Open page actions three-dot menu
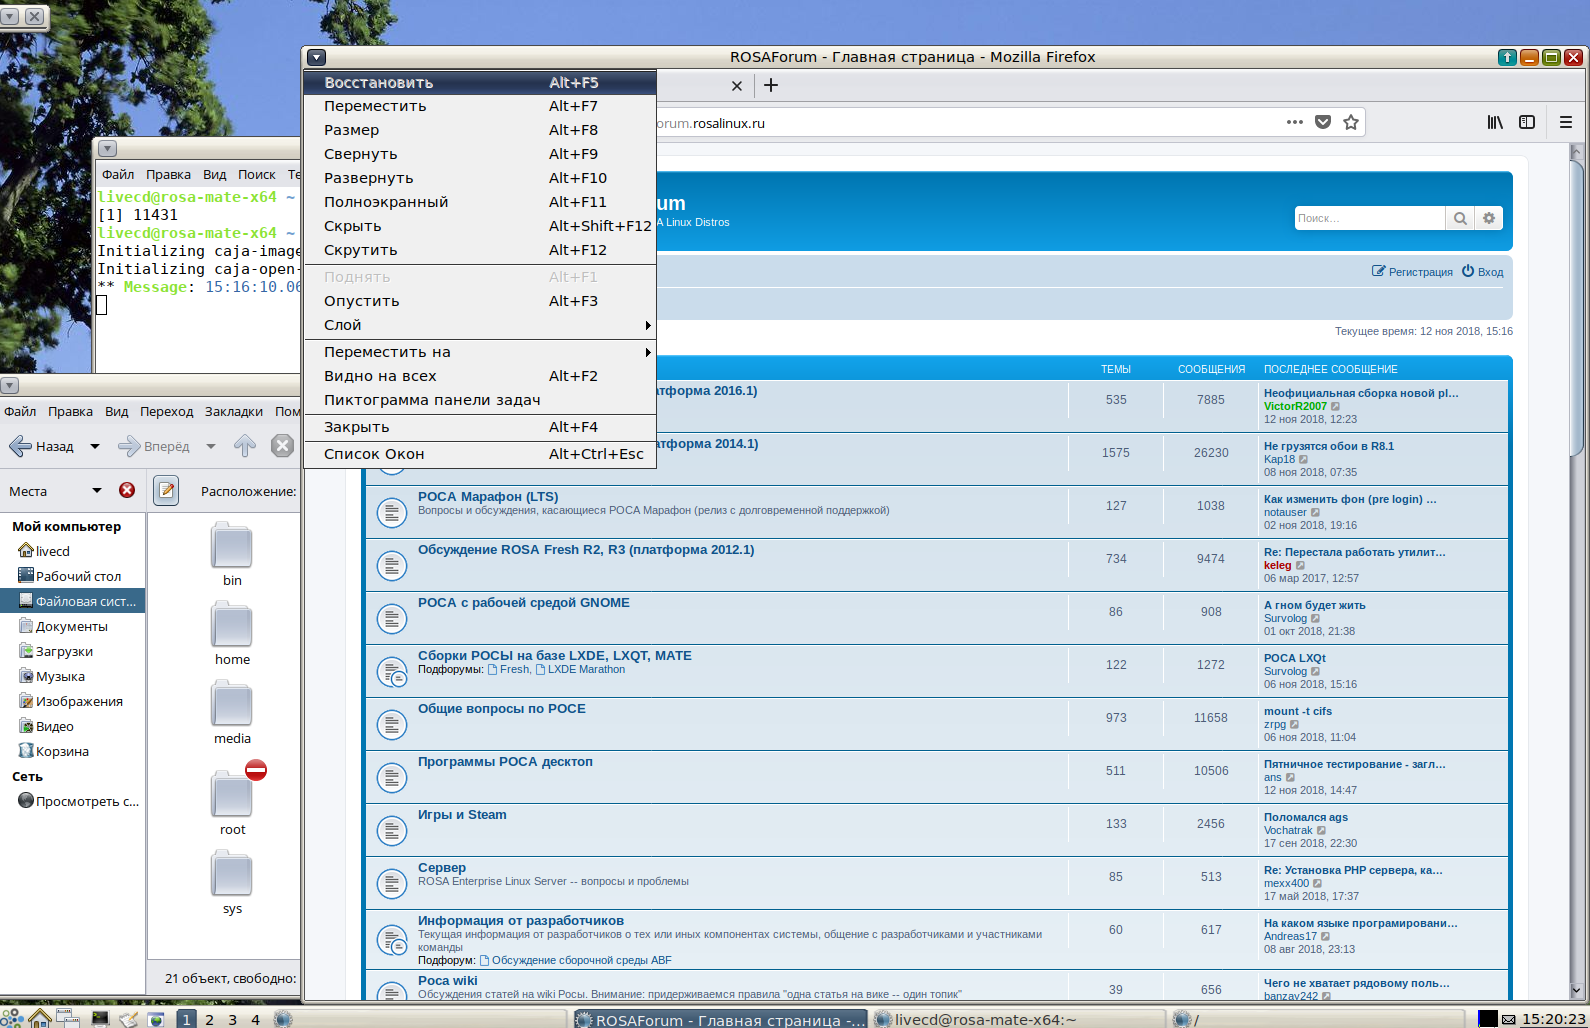Image resolution: width=1590 pixels, height=1028 pixels. click(x=1295, y=122)
